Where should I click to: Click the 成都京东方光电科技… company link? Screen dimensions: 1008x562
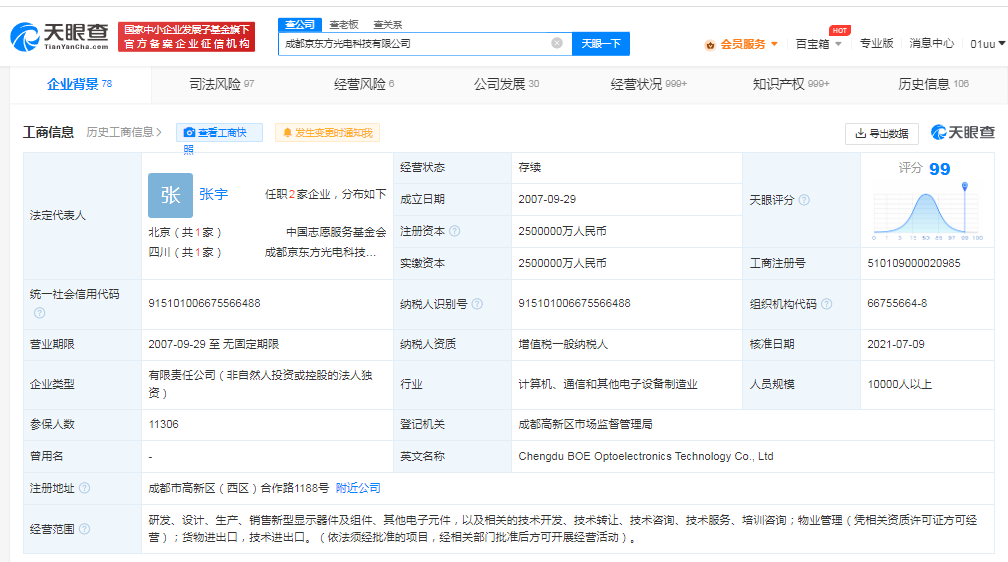point(321,252)
